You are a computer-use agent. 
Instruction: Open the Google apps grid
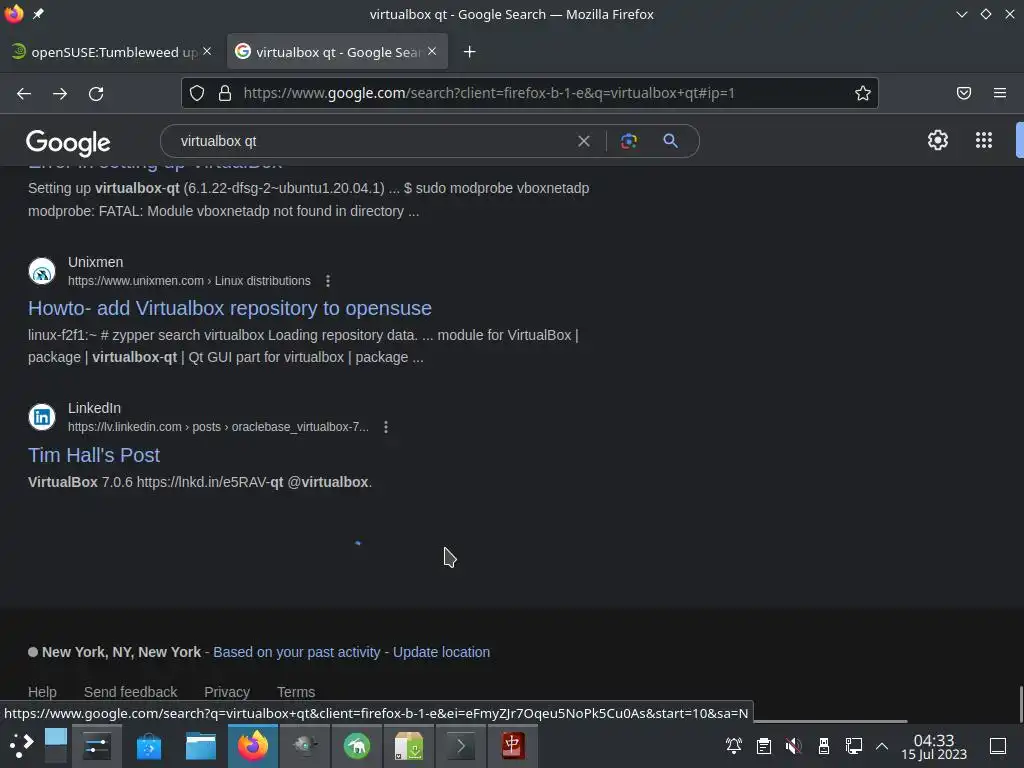pos(984,140)
